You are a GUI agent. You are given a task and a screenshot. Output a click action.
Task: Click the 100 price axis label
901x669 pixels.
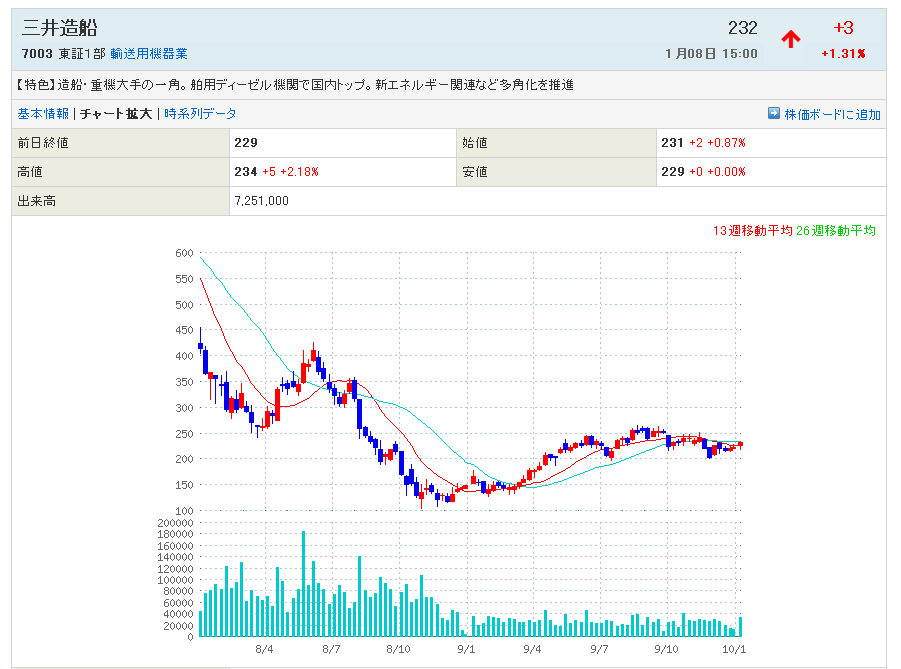click(x=184, y=510)
